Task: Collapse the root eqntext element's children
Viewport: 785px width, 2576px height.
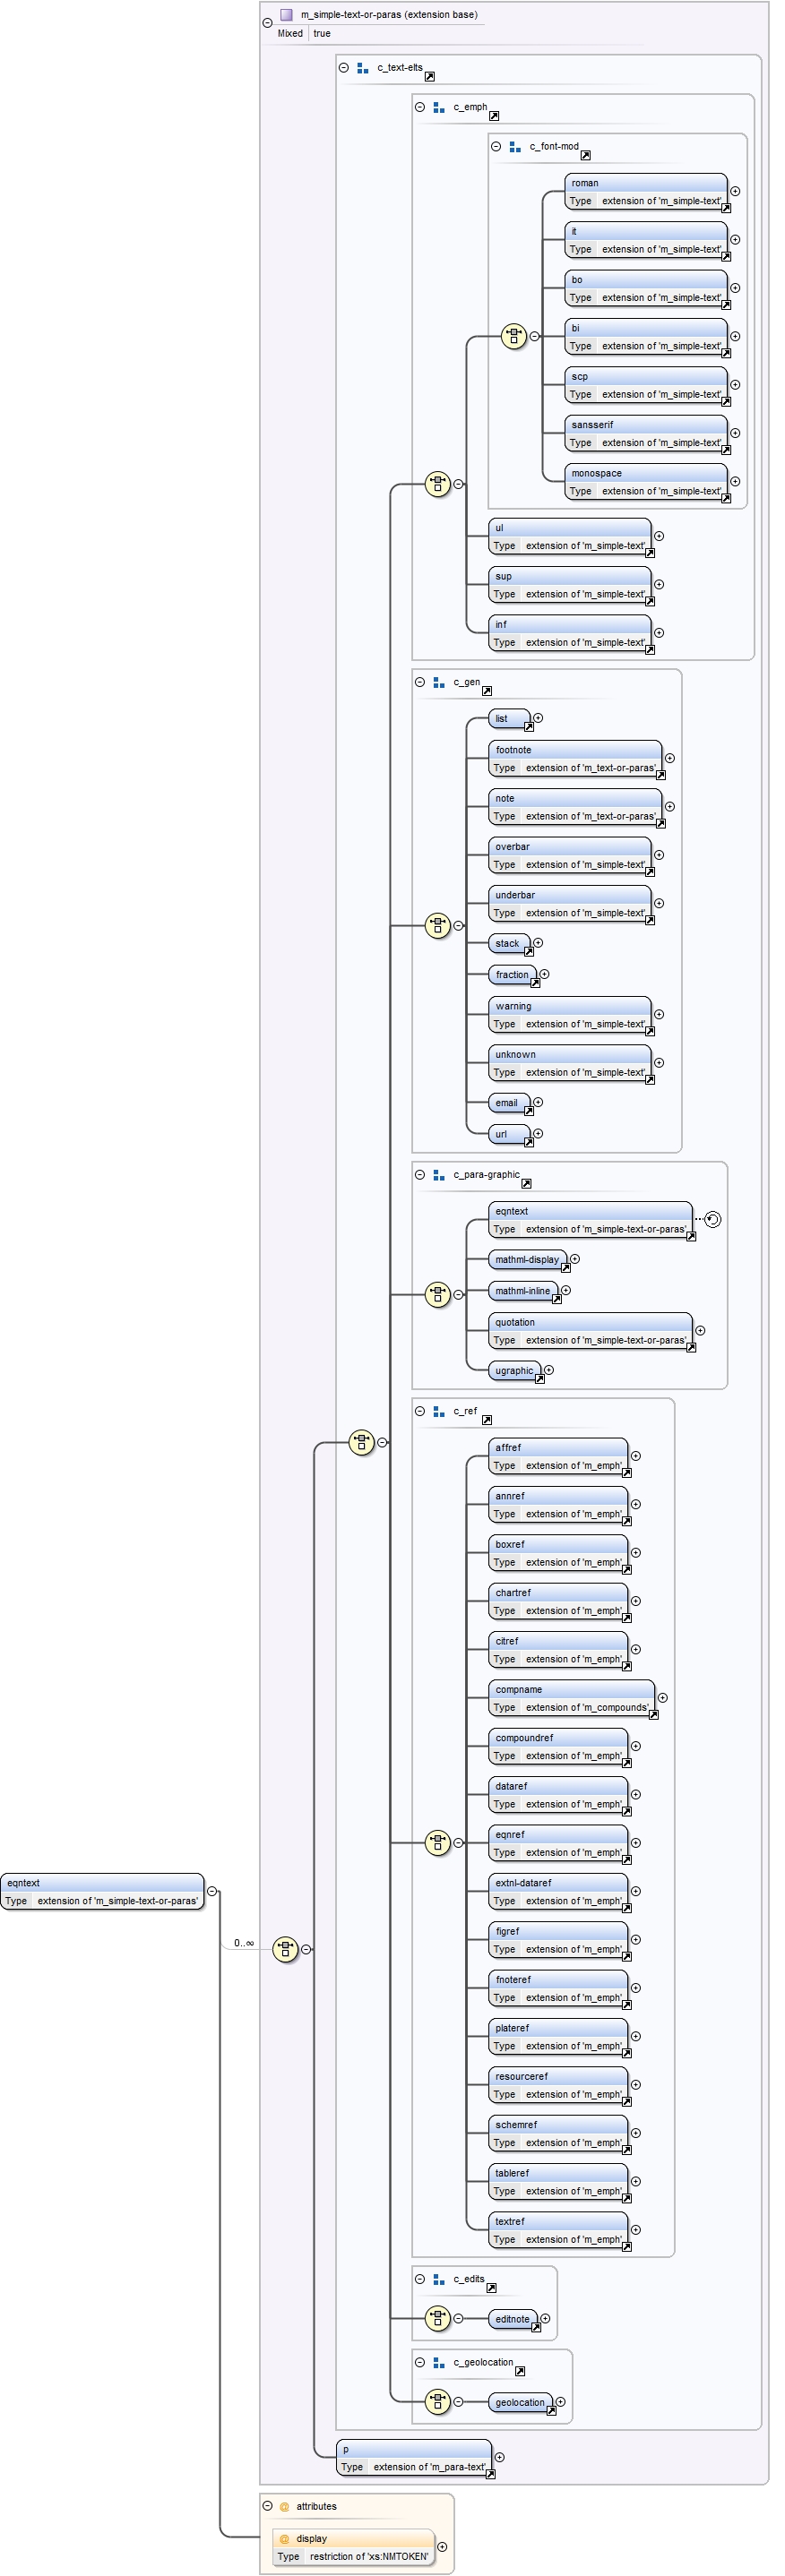Action: click(212, 1891)
